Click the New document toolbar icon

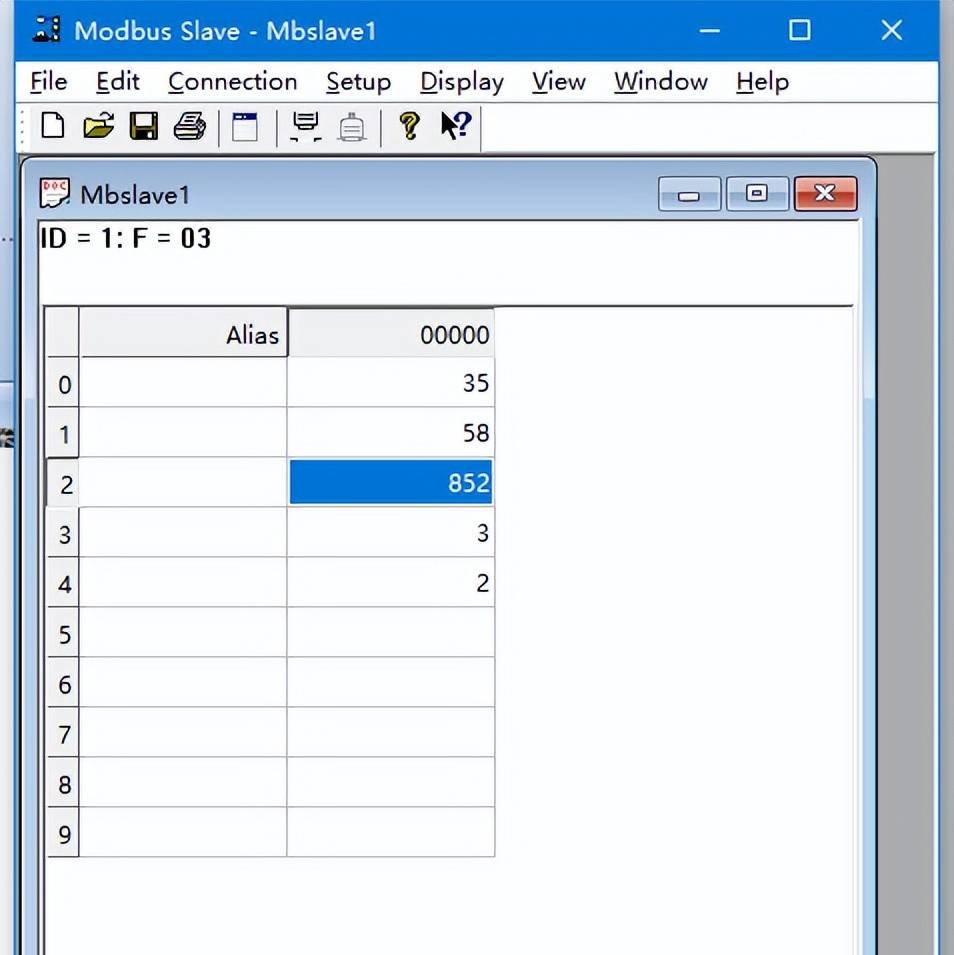pos(52,126)
